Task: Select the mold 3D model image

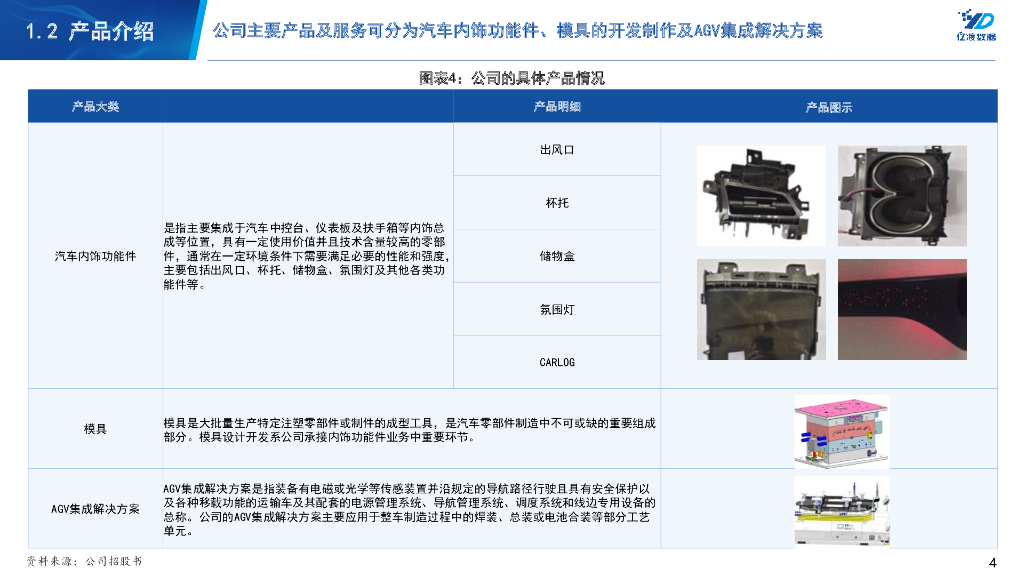Action: tap(842, 432)
